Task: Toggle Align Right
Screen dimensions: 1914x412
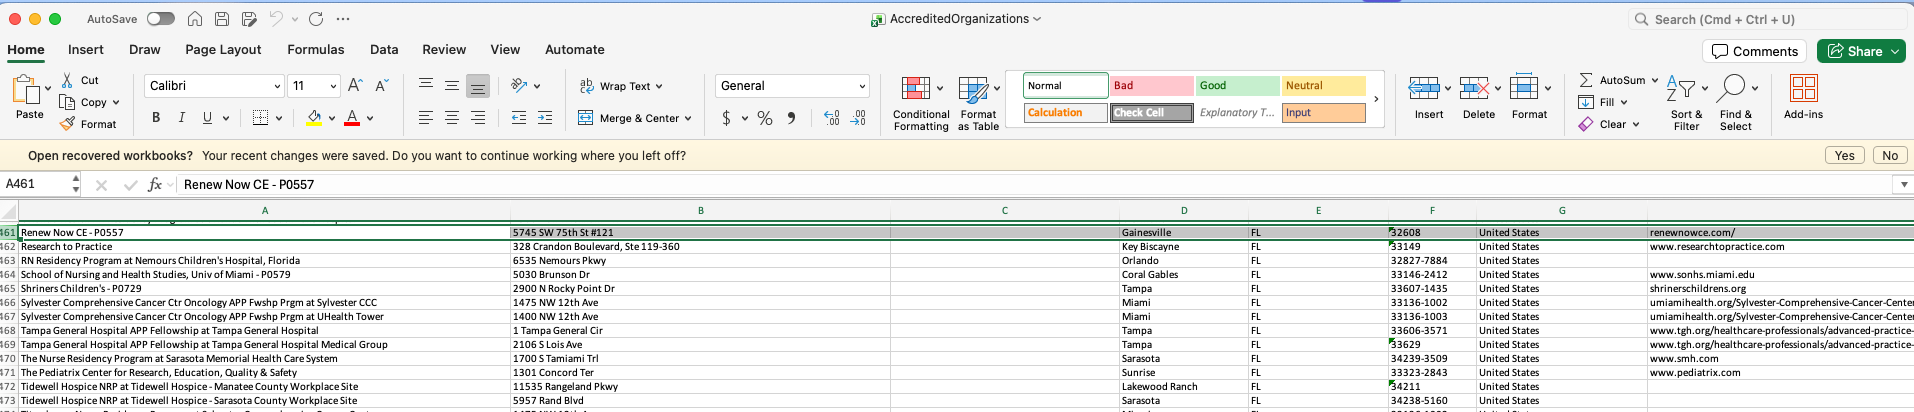Action: pos(478,118)
